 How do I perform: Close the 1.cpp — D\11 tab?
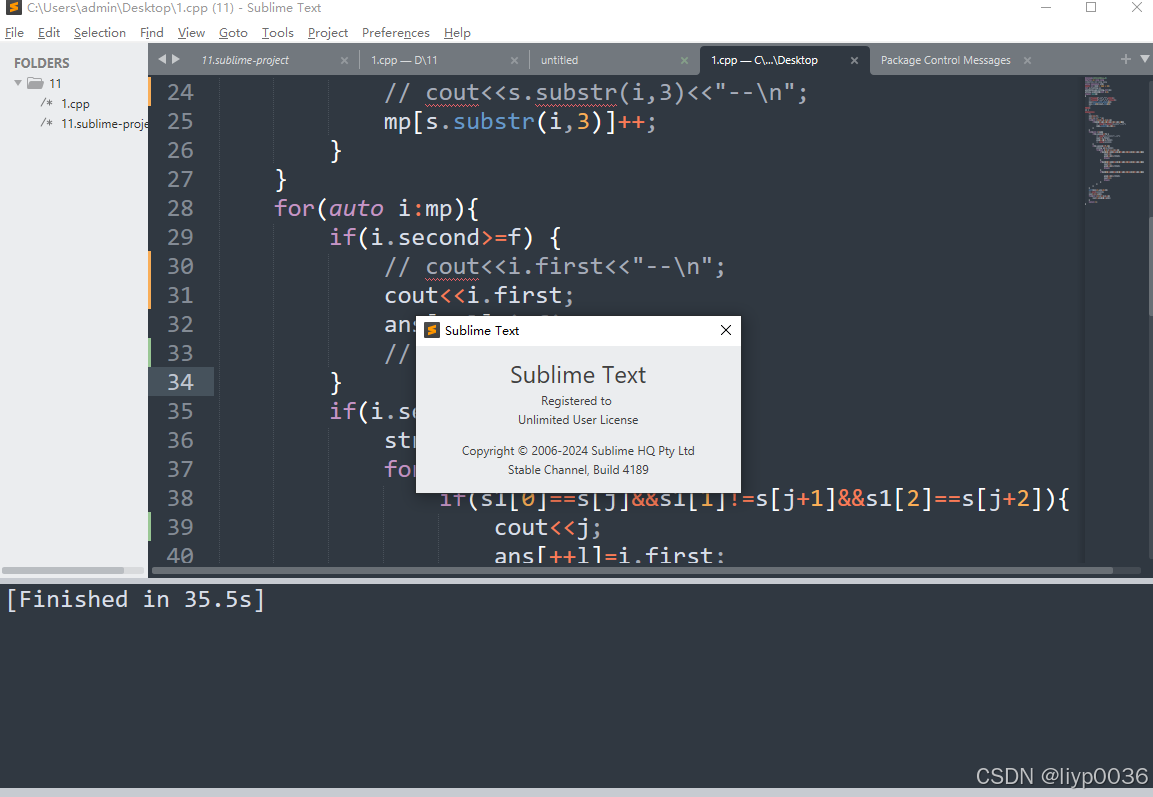point(514,60)
